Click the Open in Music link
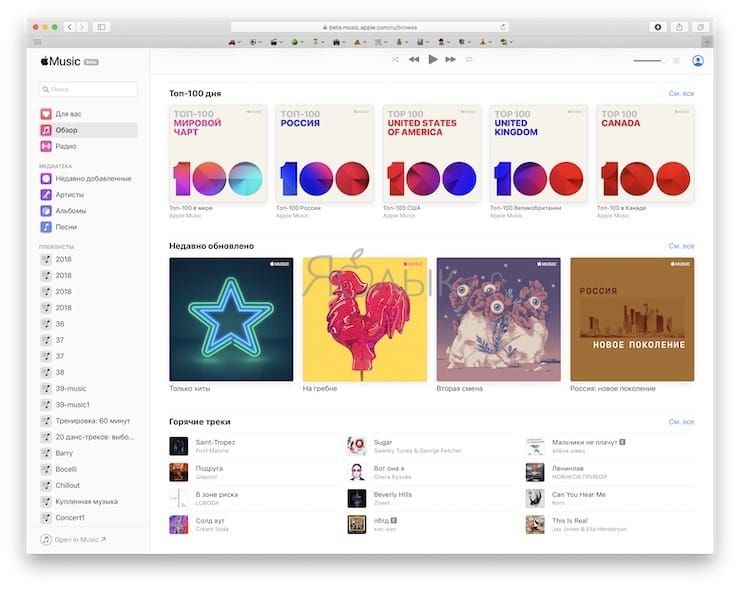The image size is (740, 589). [x=74, y=539]
